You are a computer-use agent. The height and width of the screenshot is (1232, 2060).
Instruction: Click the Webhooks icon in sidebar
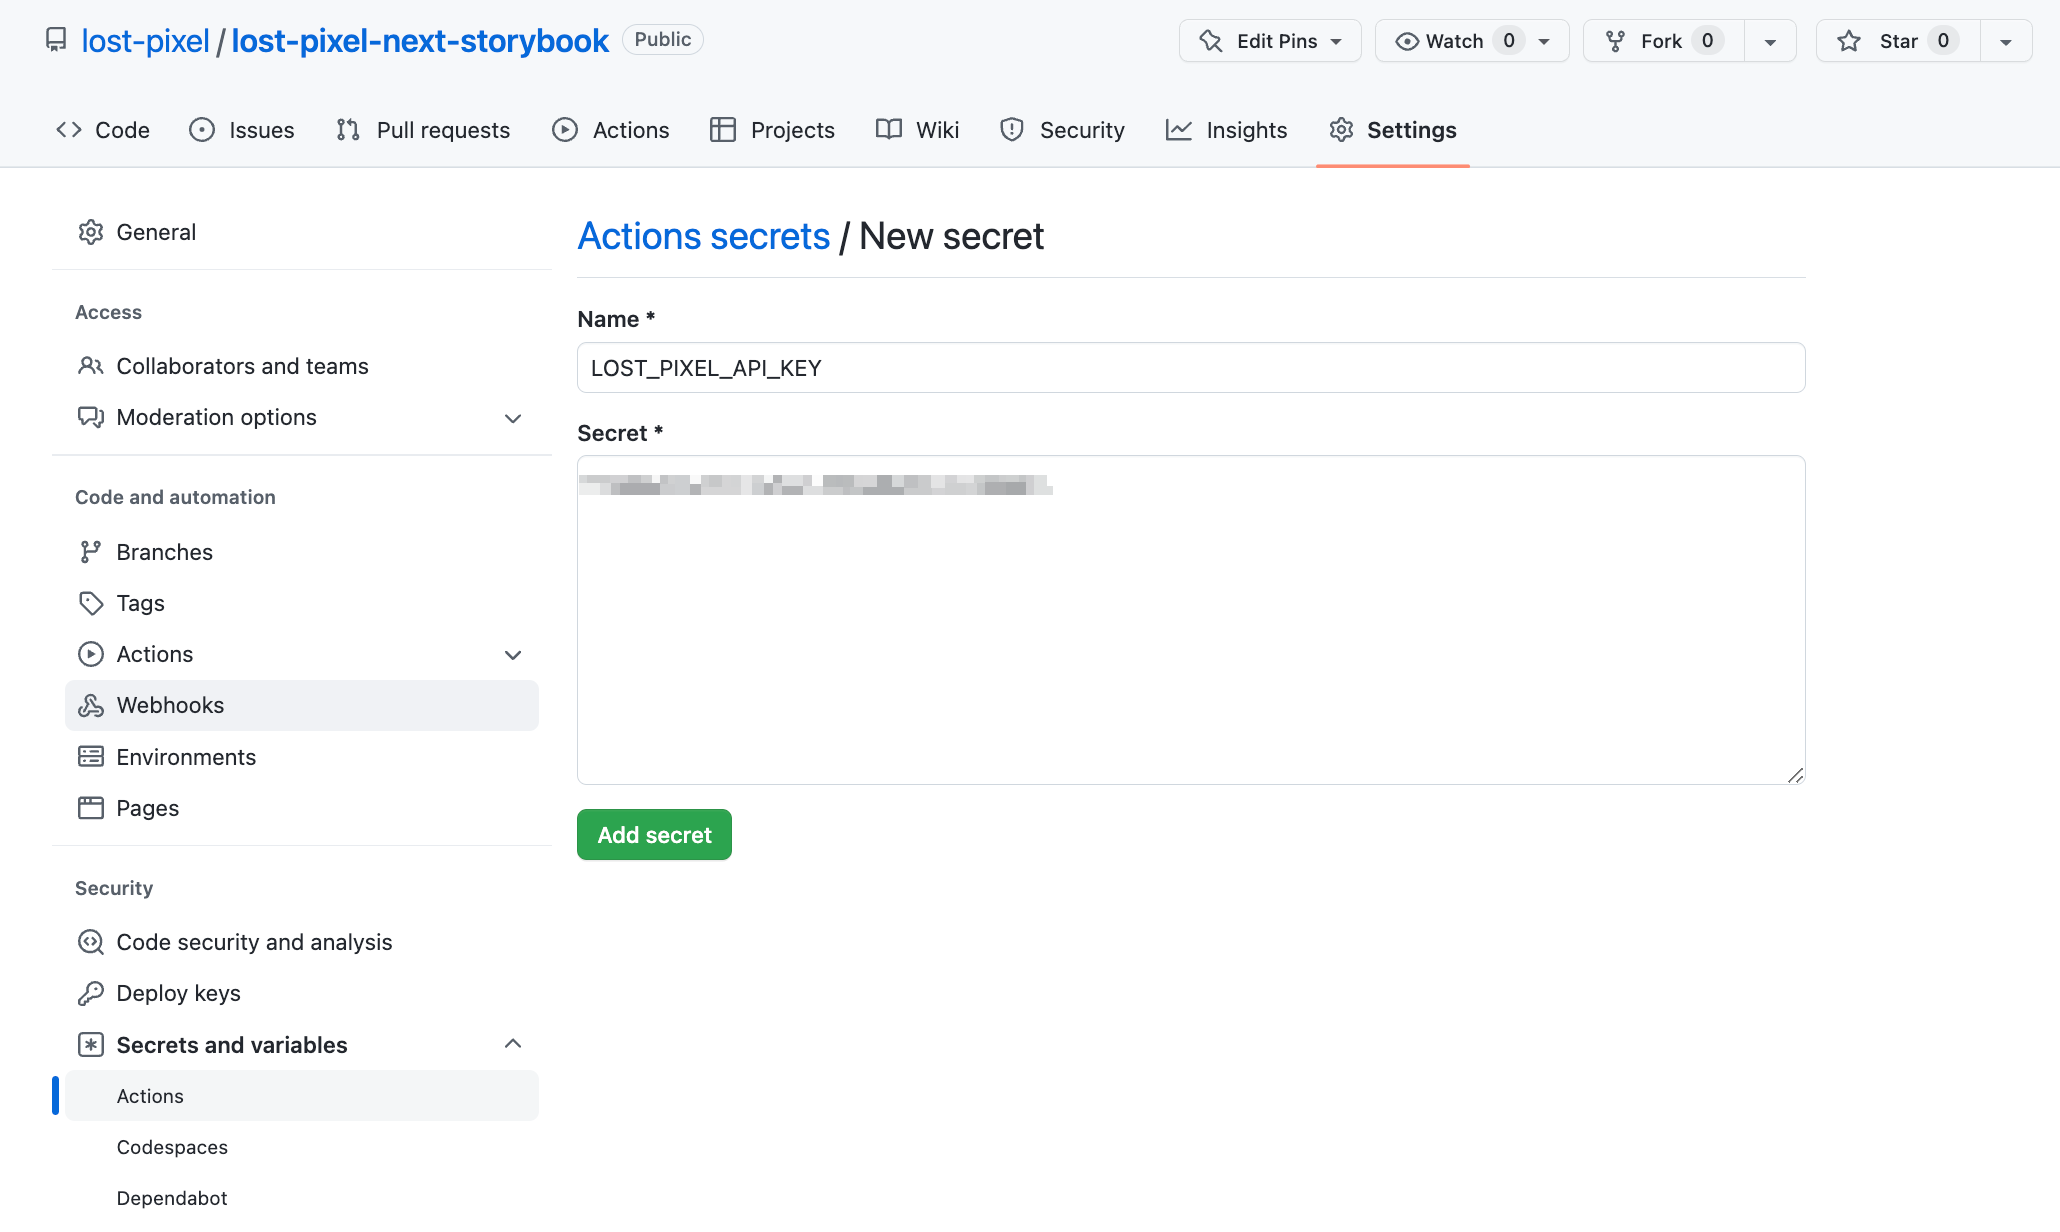[x=91, y=706]
